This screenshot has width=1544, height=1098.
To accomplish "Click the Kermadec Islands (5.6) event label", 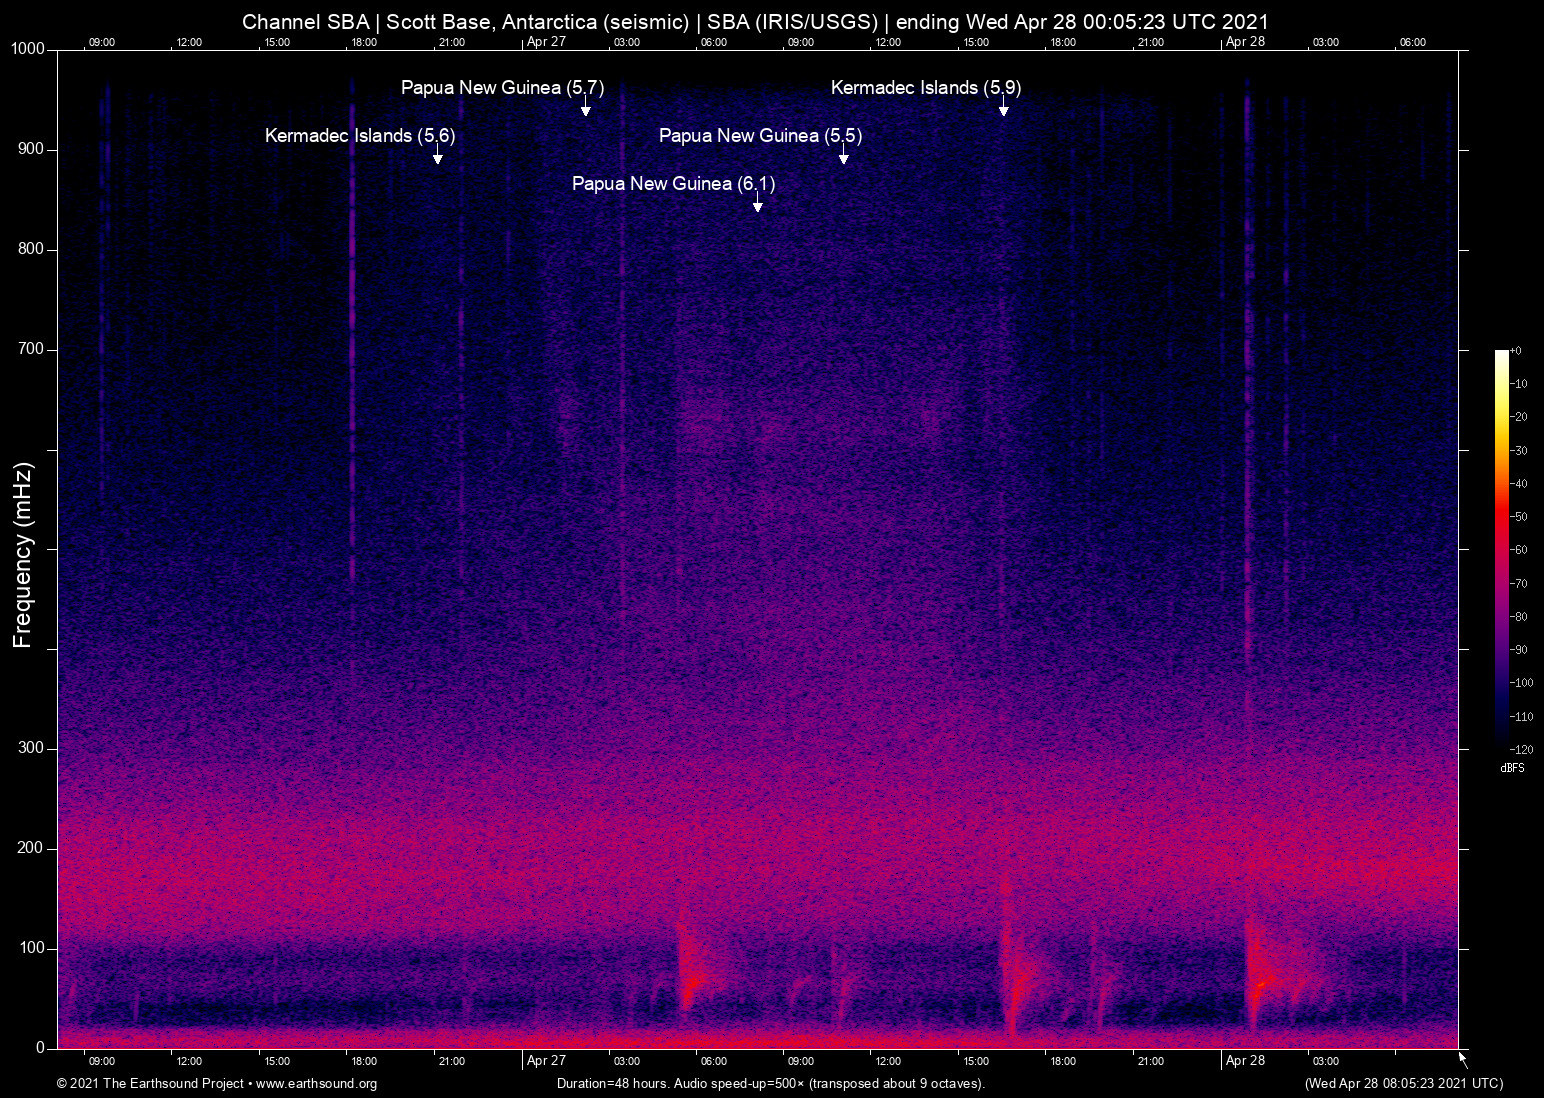I will (360, 136).
